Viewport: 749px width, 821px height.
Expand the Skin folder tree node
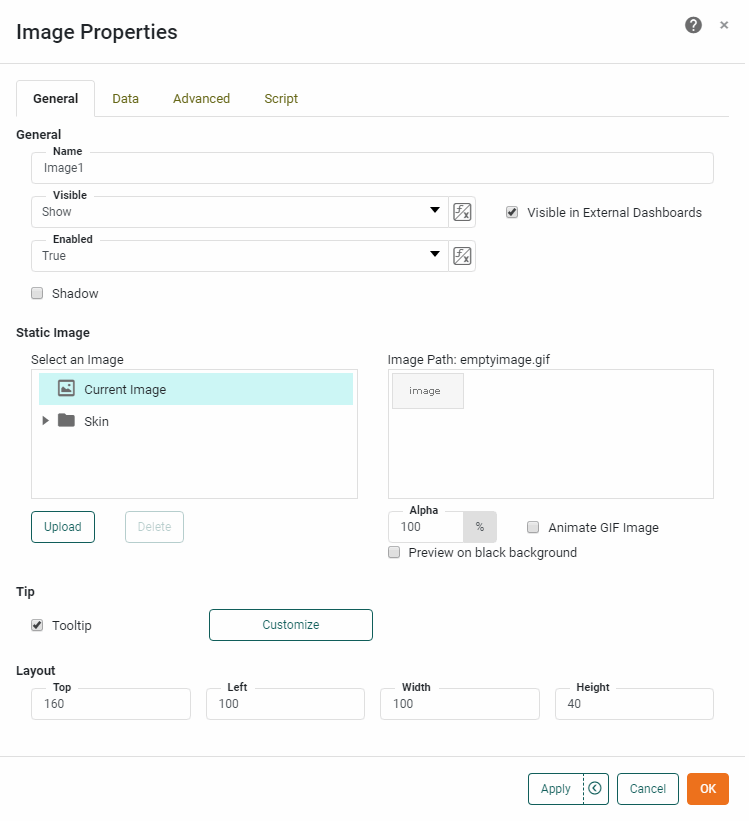pos(44,421)
